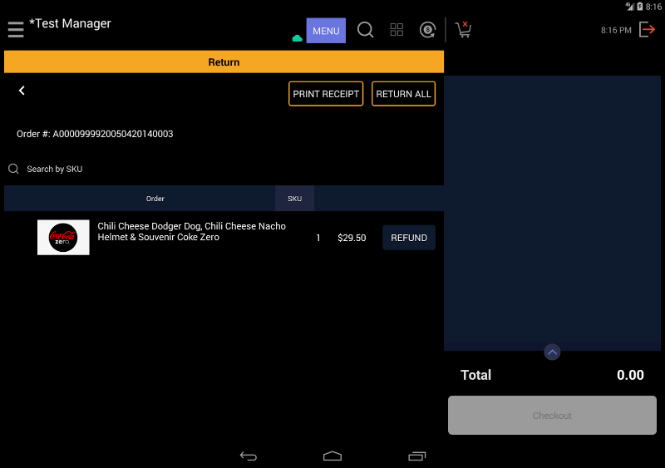
Task: Click the PRINT RECEIPT button
Action: coord(326,94)
